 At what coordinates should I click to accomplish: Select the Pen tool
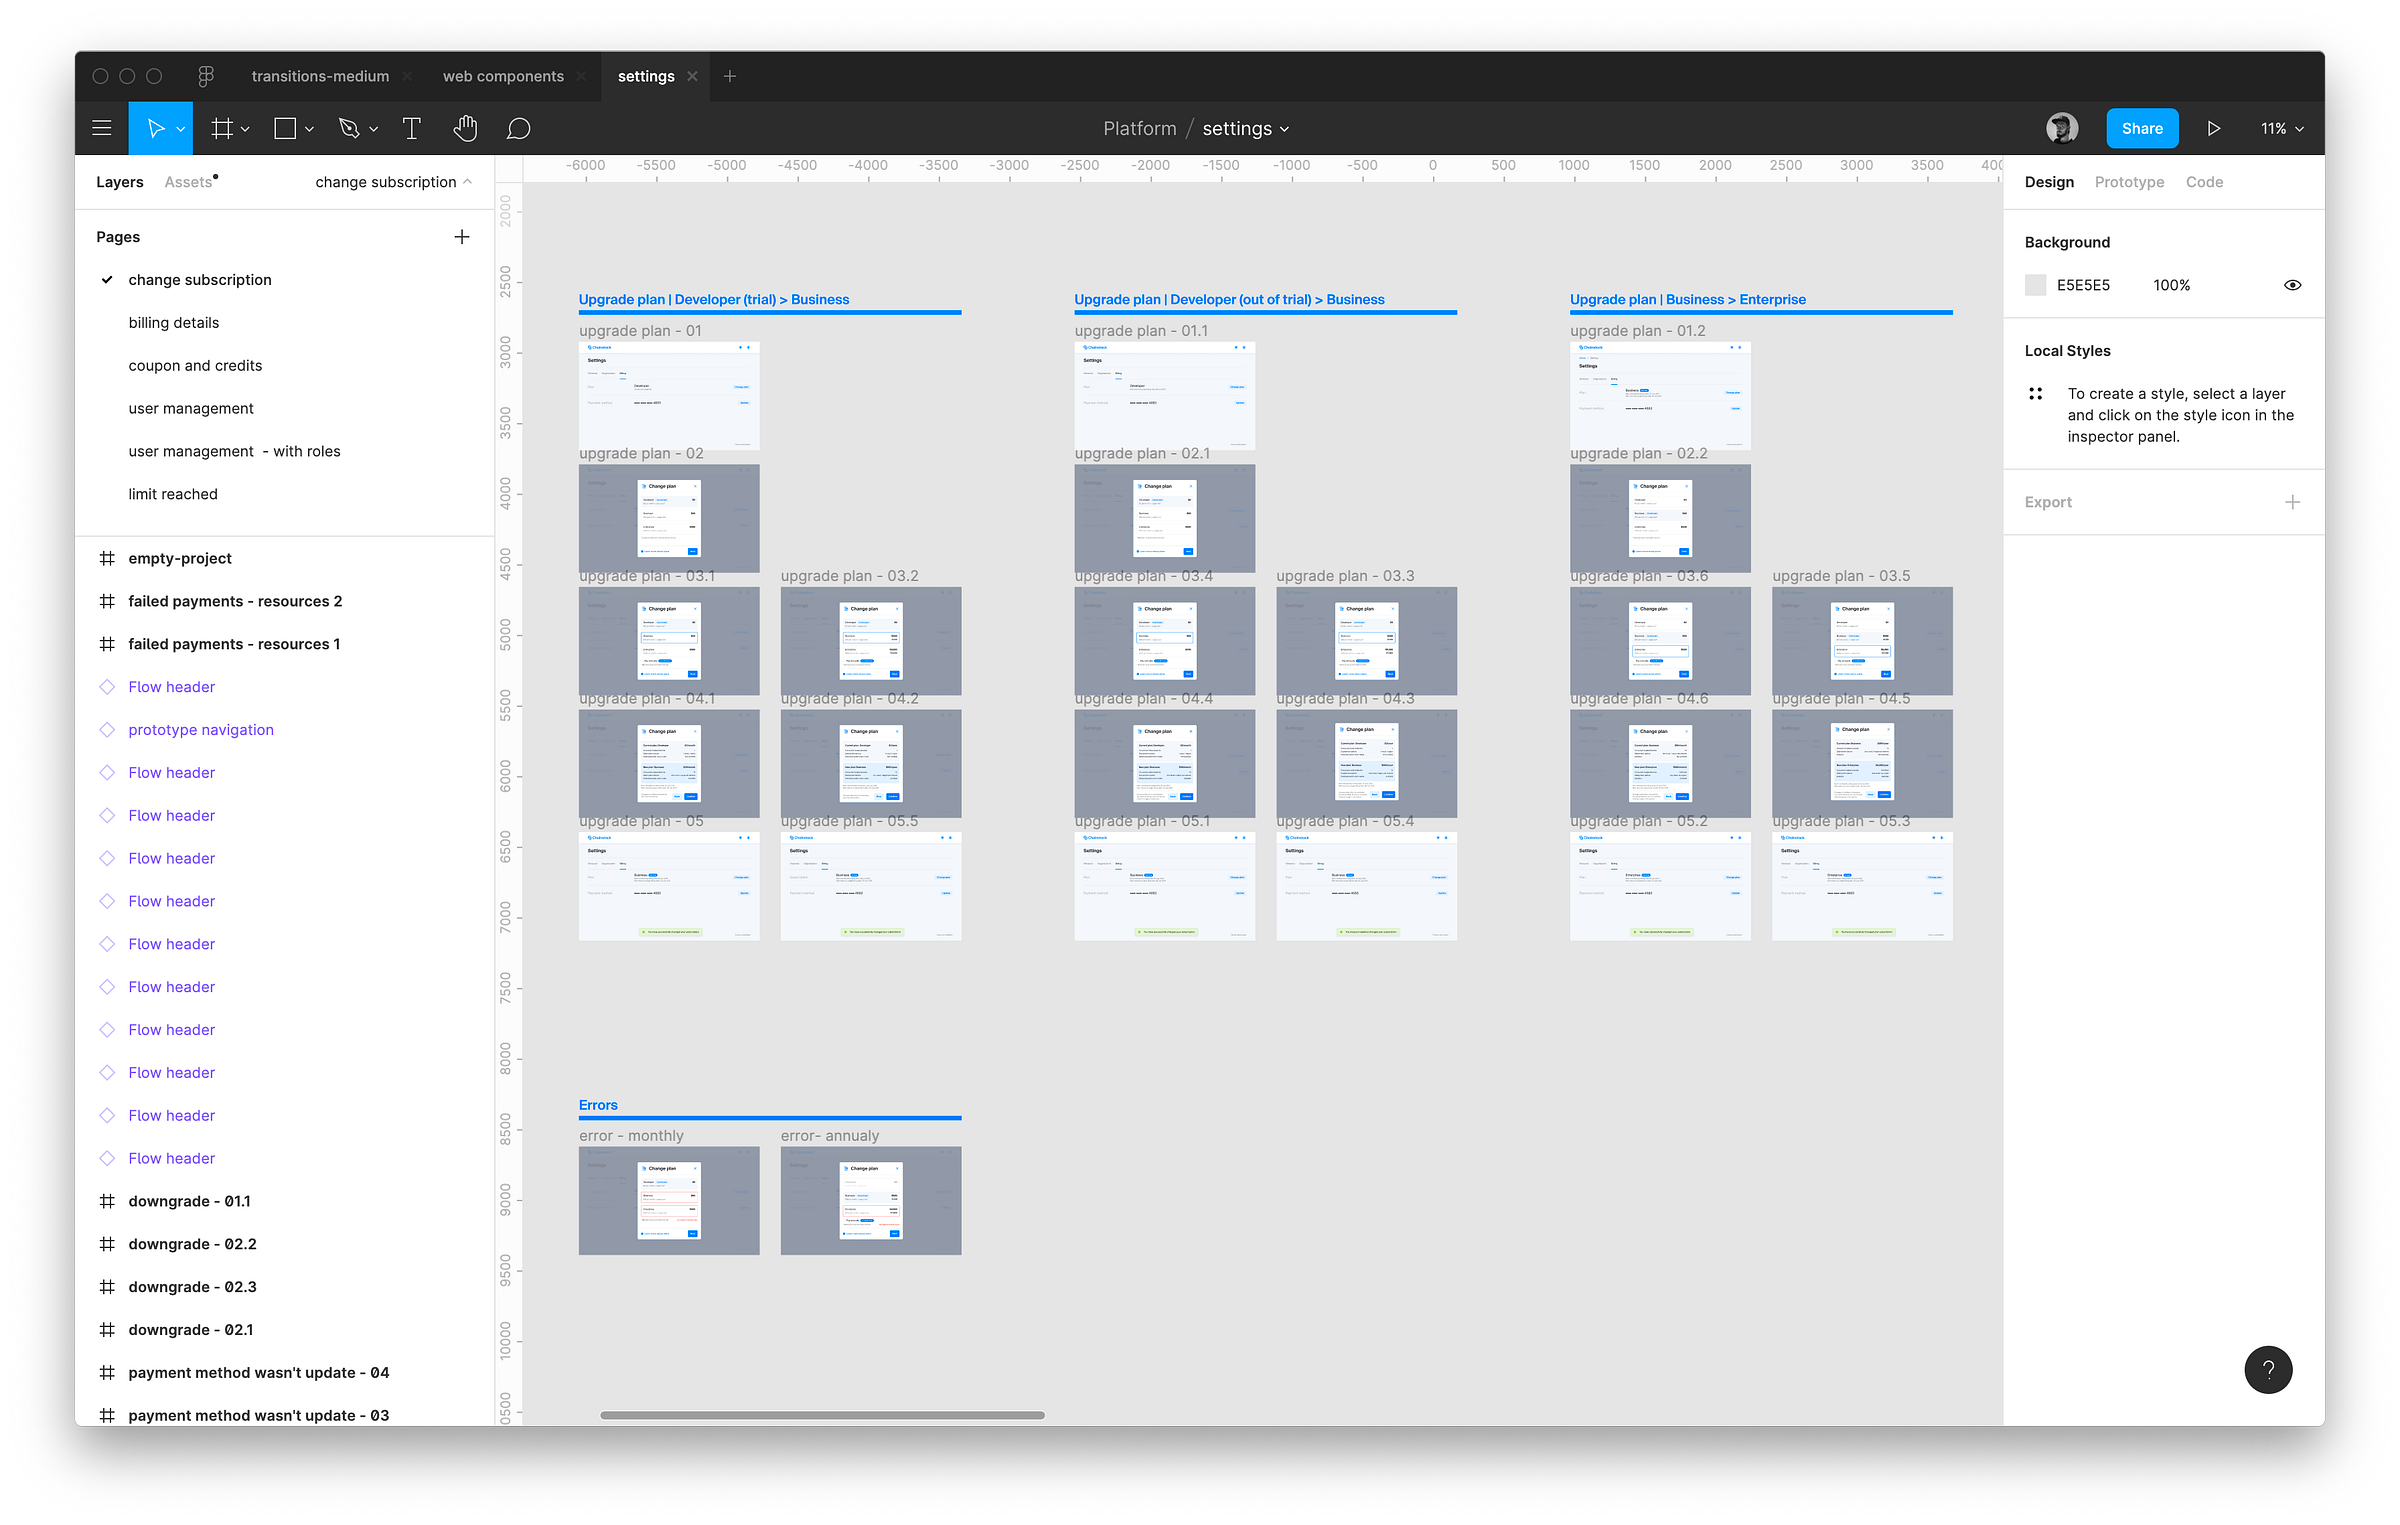click(349, 128)
